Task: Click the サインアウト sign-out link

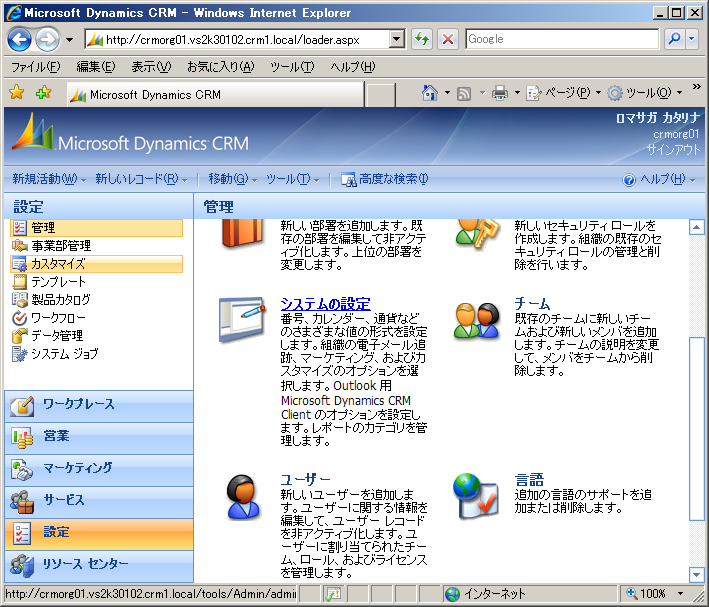Action: click(673, 149)
